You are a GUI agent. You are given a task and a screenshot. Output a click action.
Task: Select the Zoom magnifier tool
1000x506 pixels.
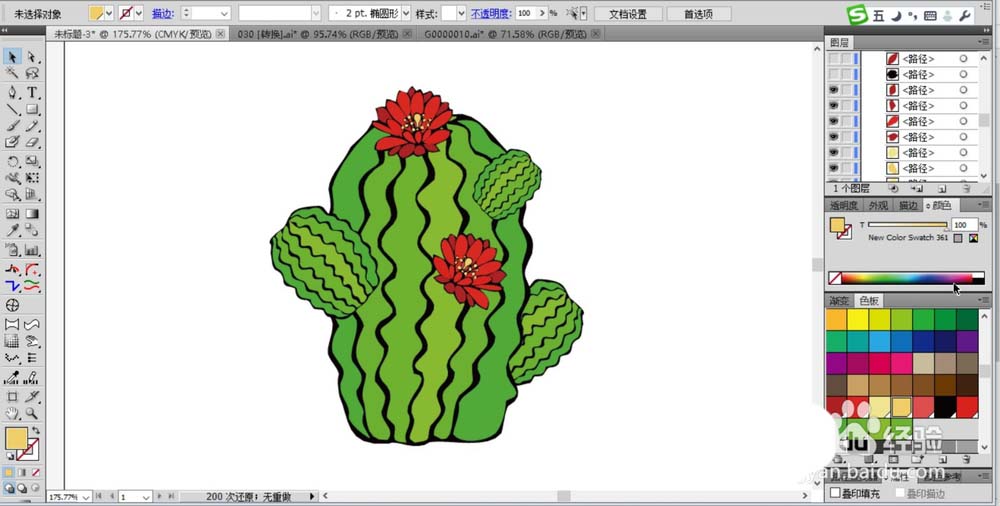[32, 413]
